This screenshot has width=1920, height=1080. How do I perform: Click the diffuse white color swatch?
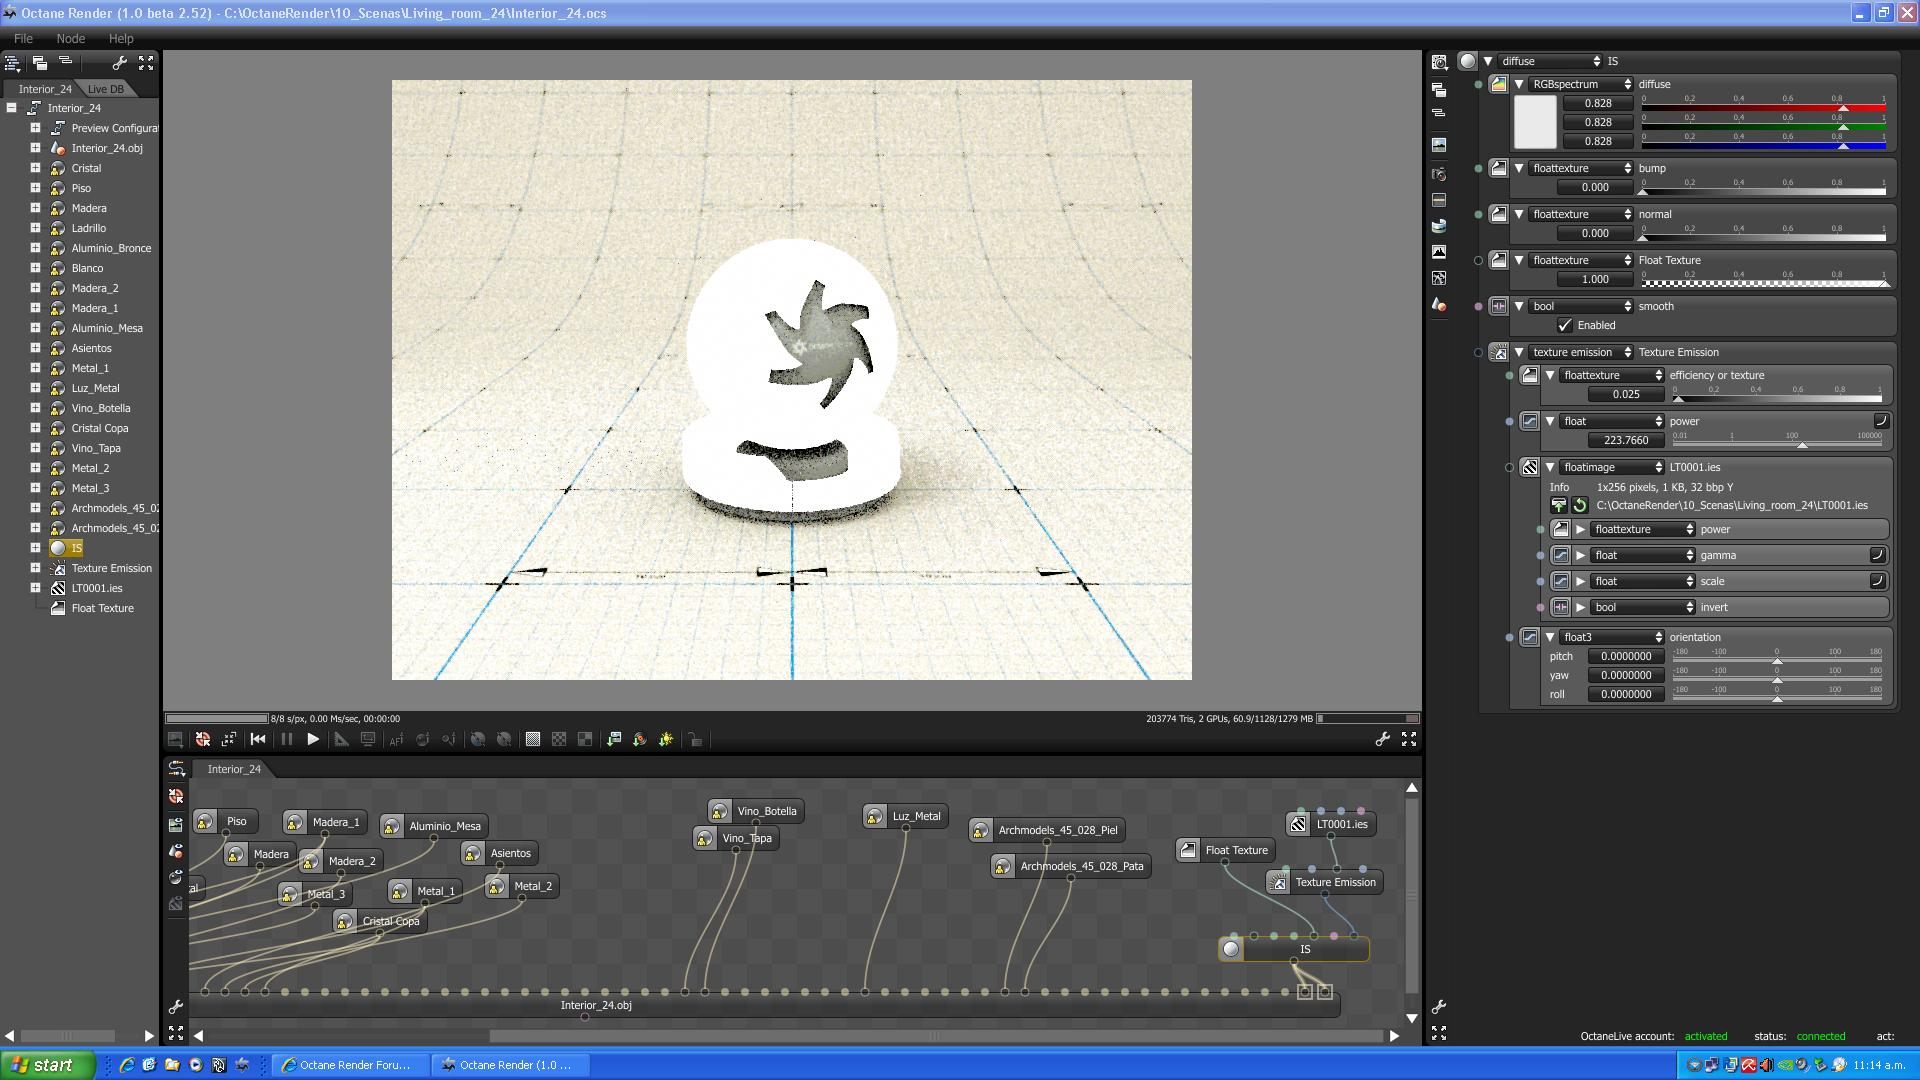[1535, 122]
